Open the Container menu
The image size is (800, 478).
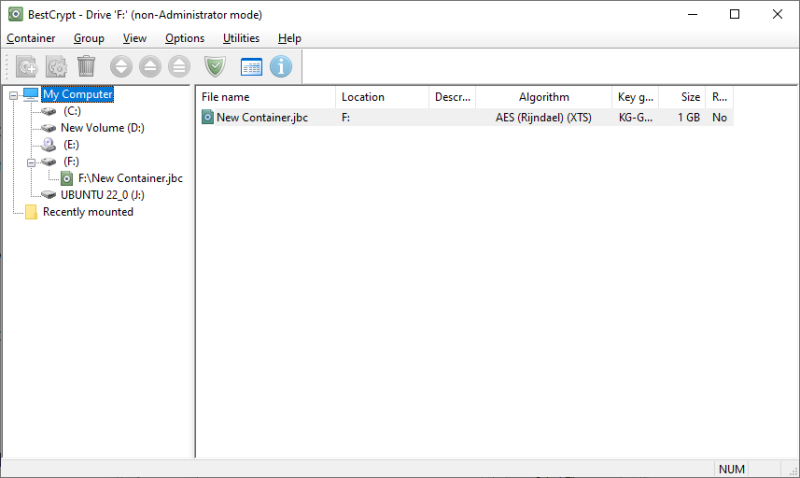click(31, 38)
